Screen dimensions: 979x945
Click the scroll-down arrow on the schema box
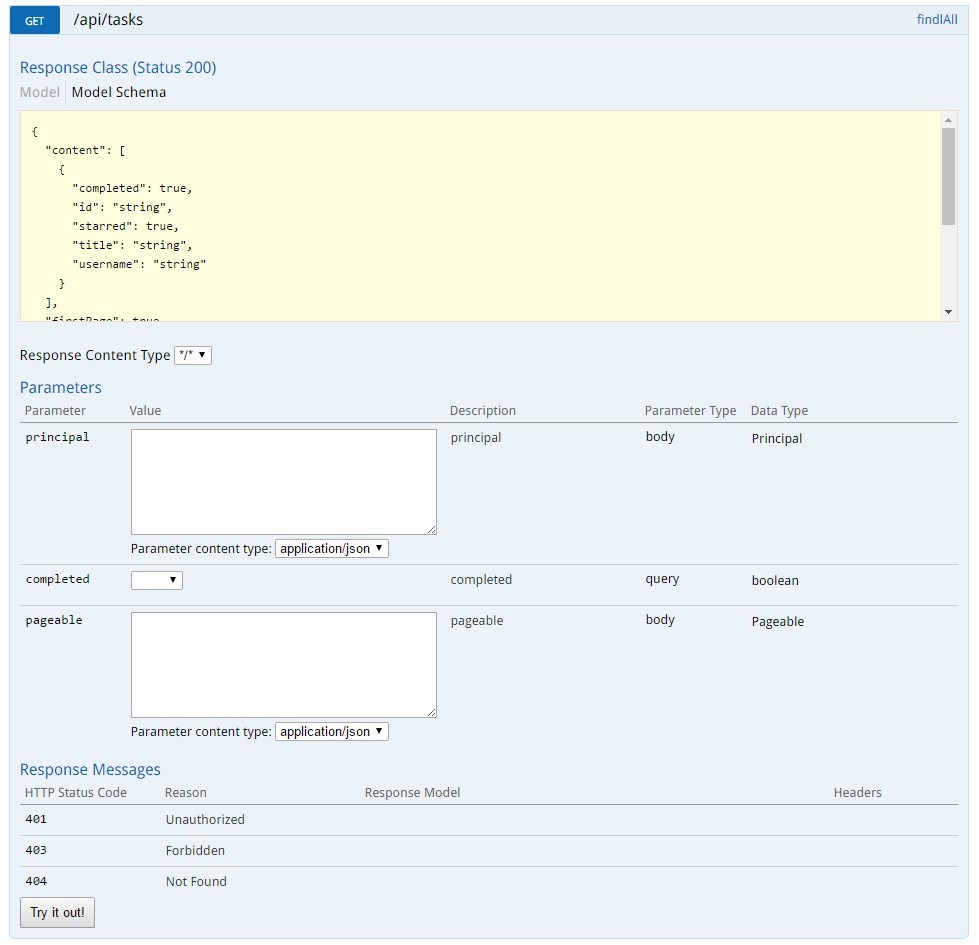point(948,309)
